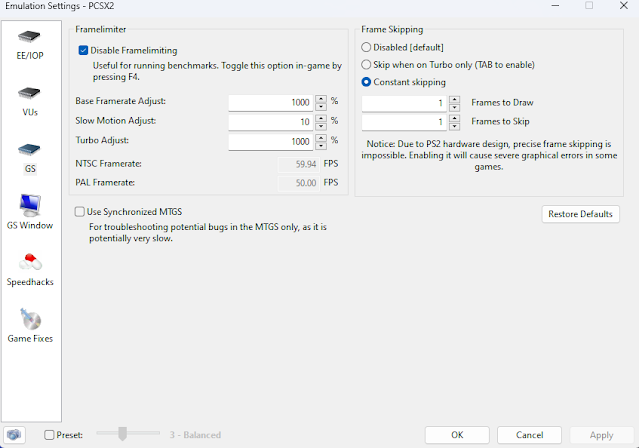Decrease Slow Motion Adjust with down arrow
This screenshot has height=448, width=639.
coord(321,126)
